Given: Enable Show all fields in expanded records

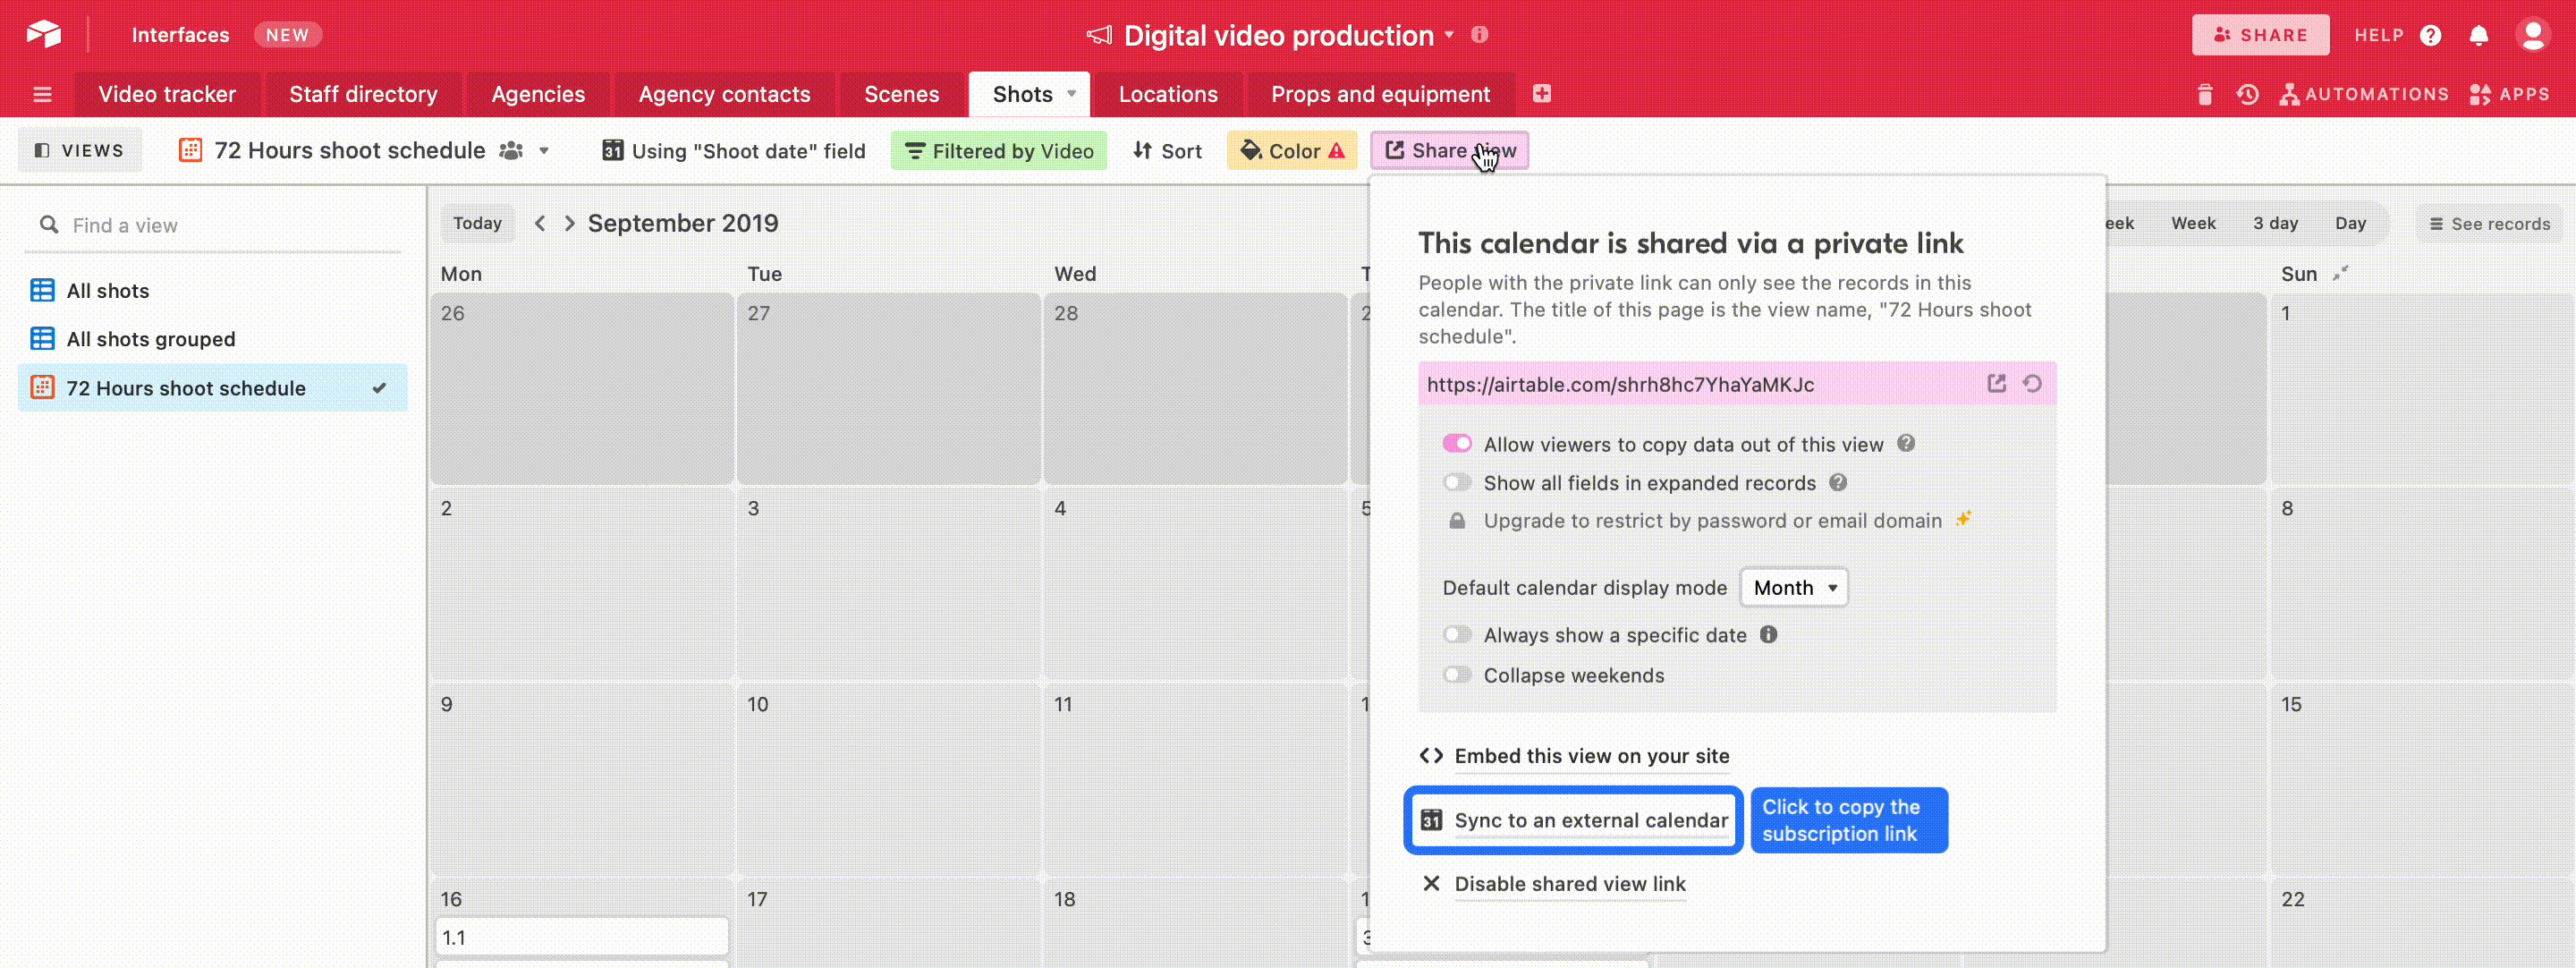Looking at the screenshot, I should tap(1457, 483).
